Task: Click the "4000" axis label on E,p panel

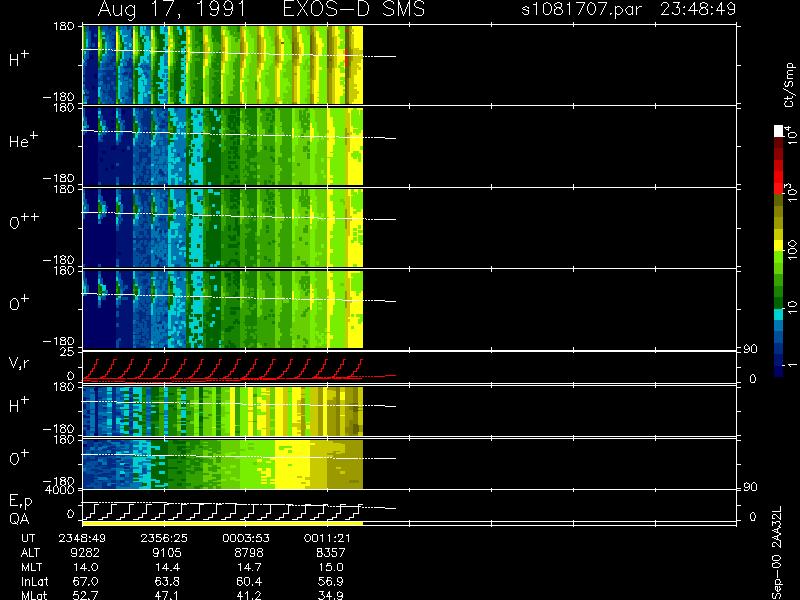Action: click(60, 490)
